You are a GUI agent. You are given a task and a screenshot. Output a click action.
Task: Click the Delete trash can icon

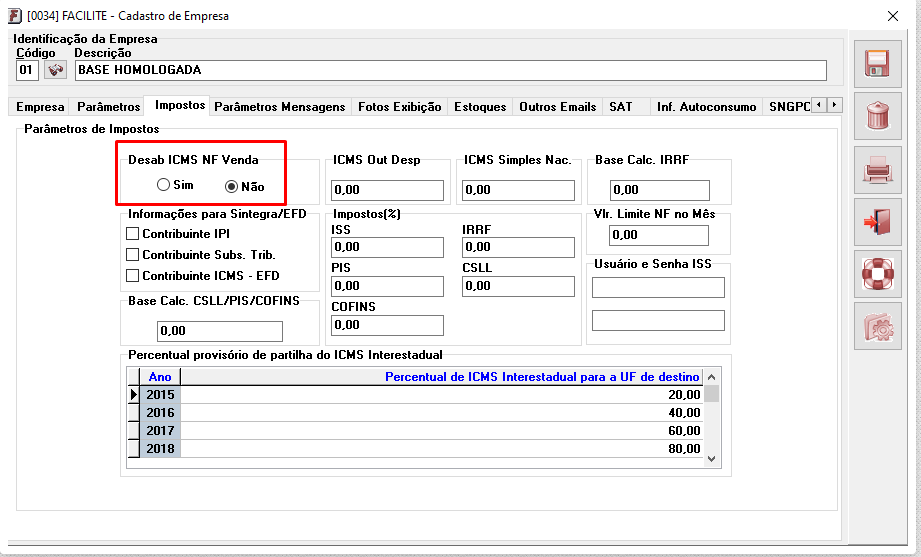pos(878,116)
